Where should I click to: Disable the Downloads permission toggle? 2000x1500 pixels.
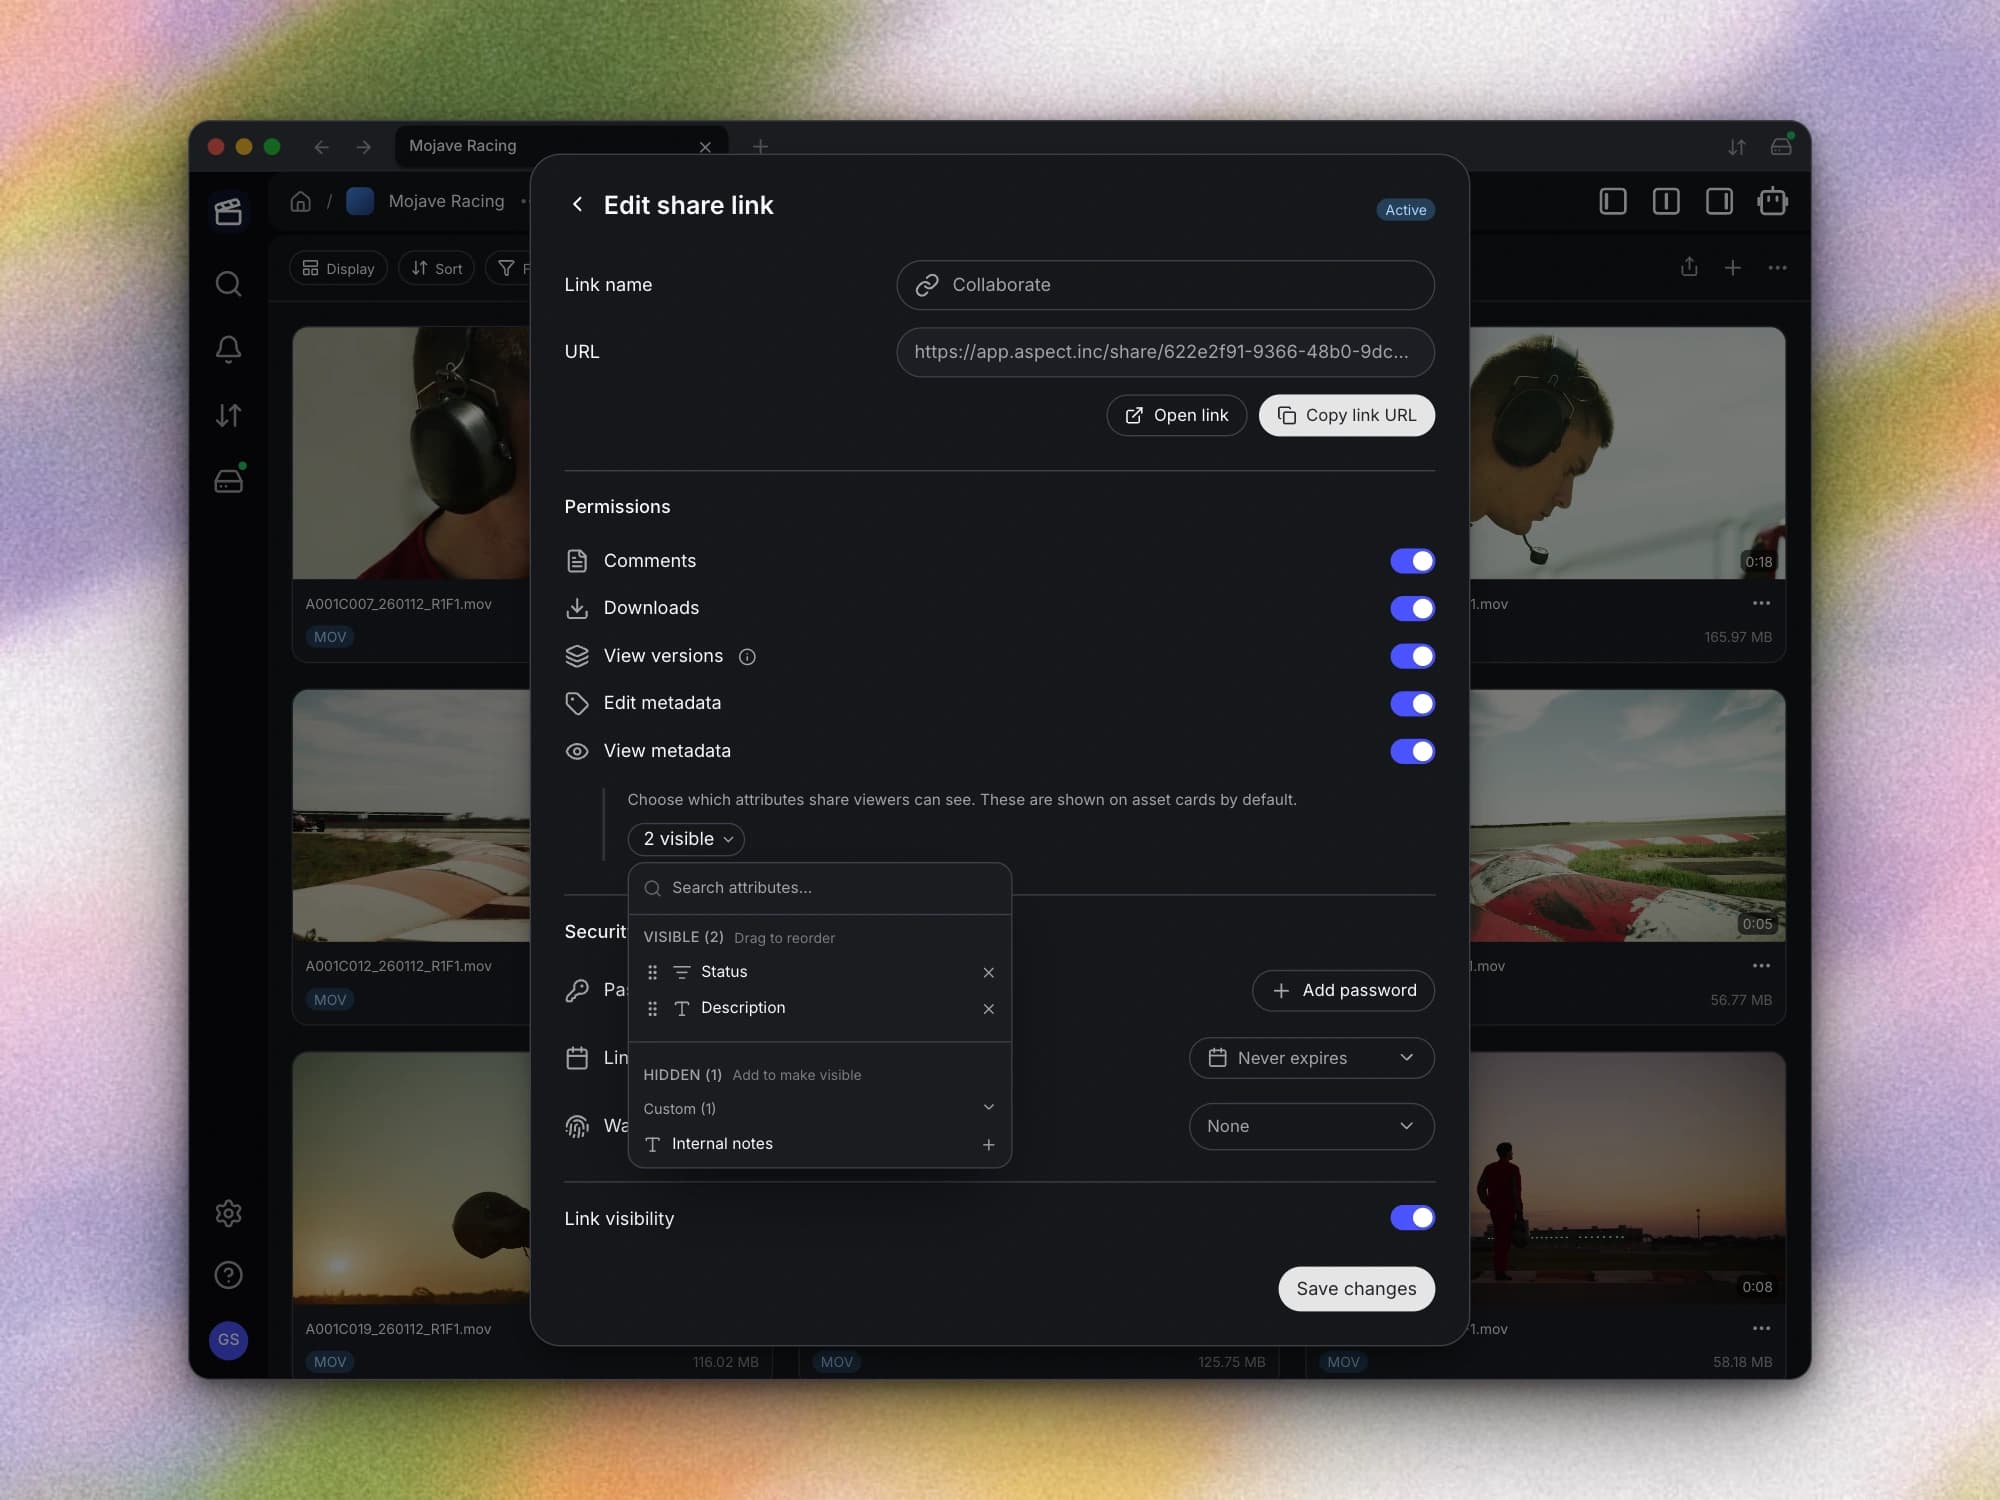coord(1412,608)
